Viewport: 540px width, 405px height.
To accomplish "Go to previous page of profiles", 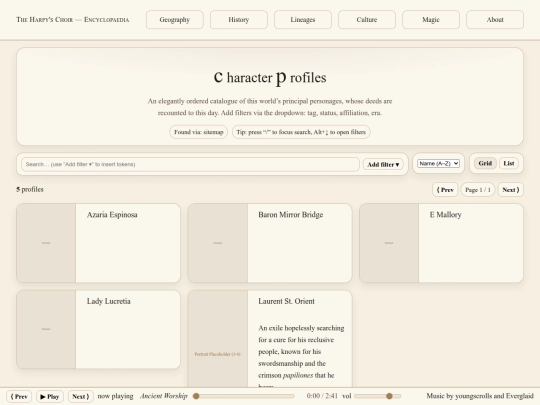I will point(445,190).
